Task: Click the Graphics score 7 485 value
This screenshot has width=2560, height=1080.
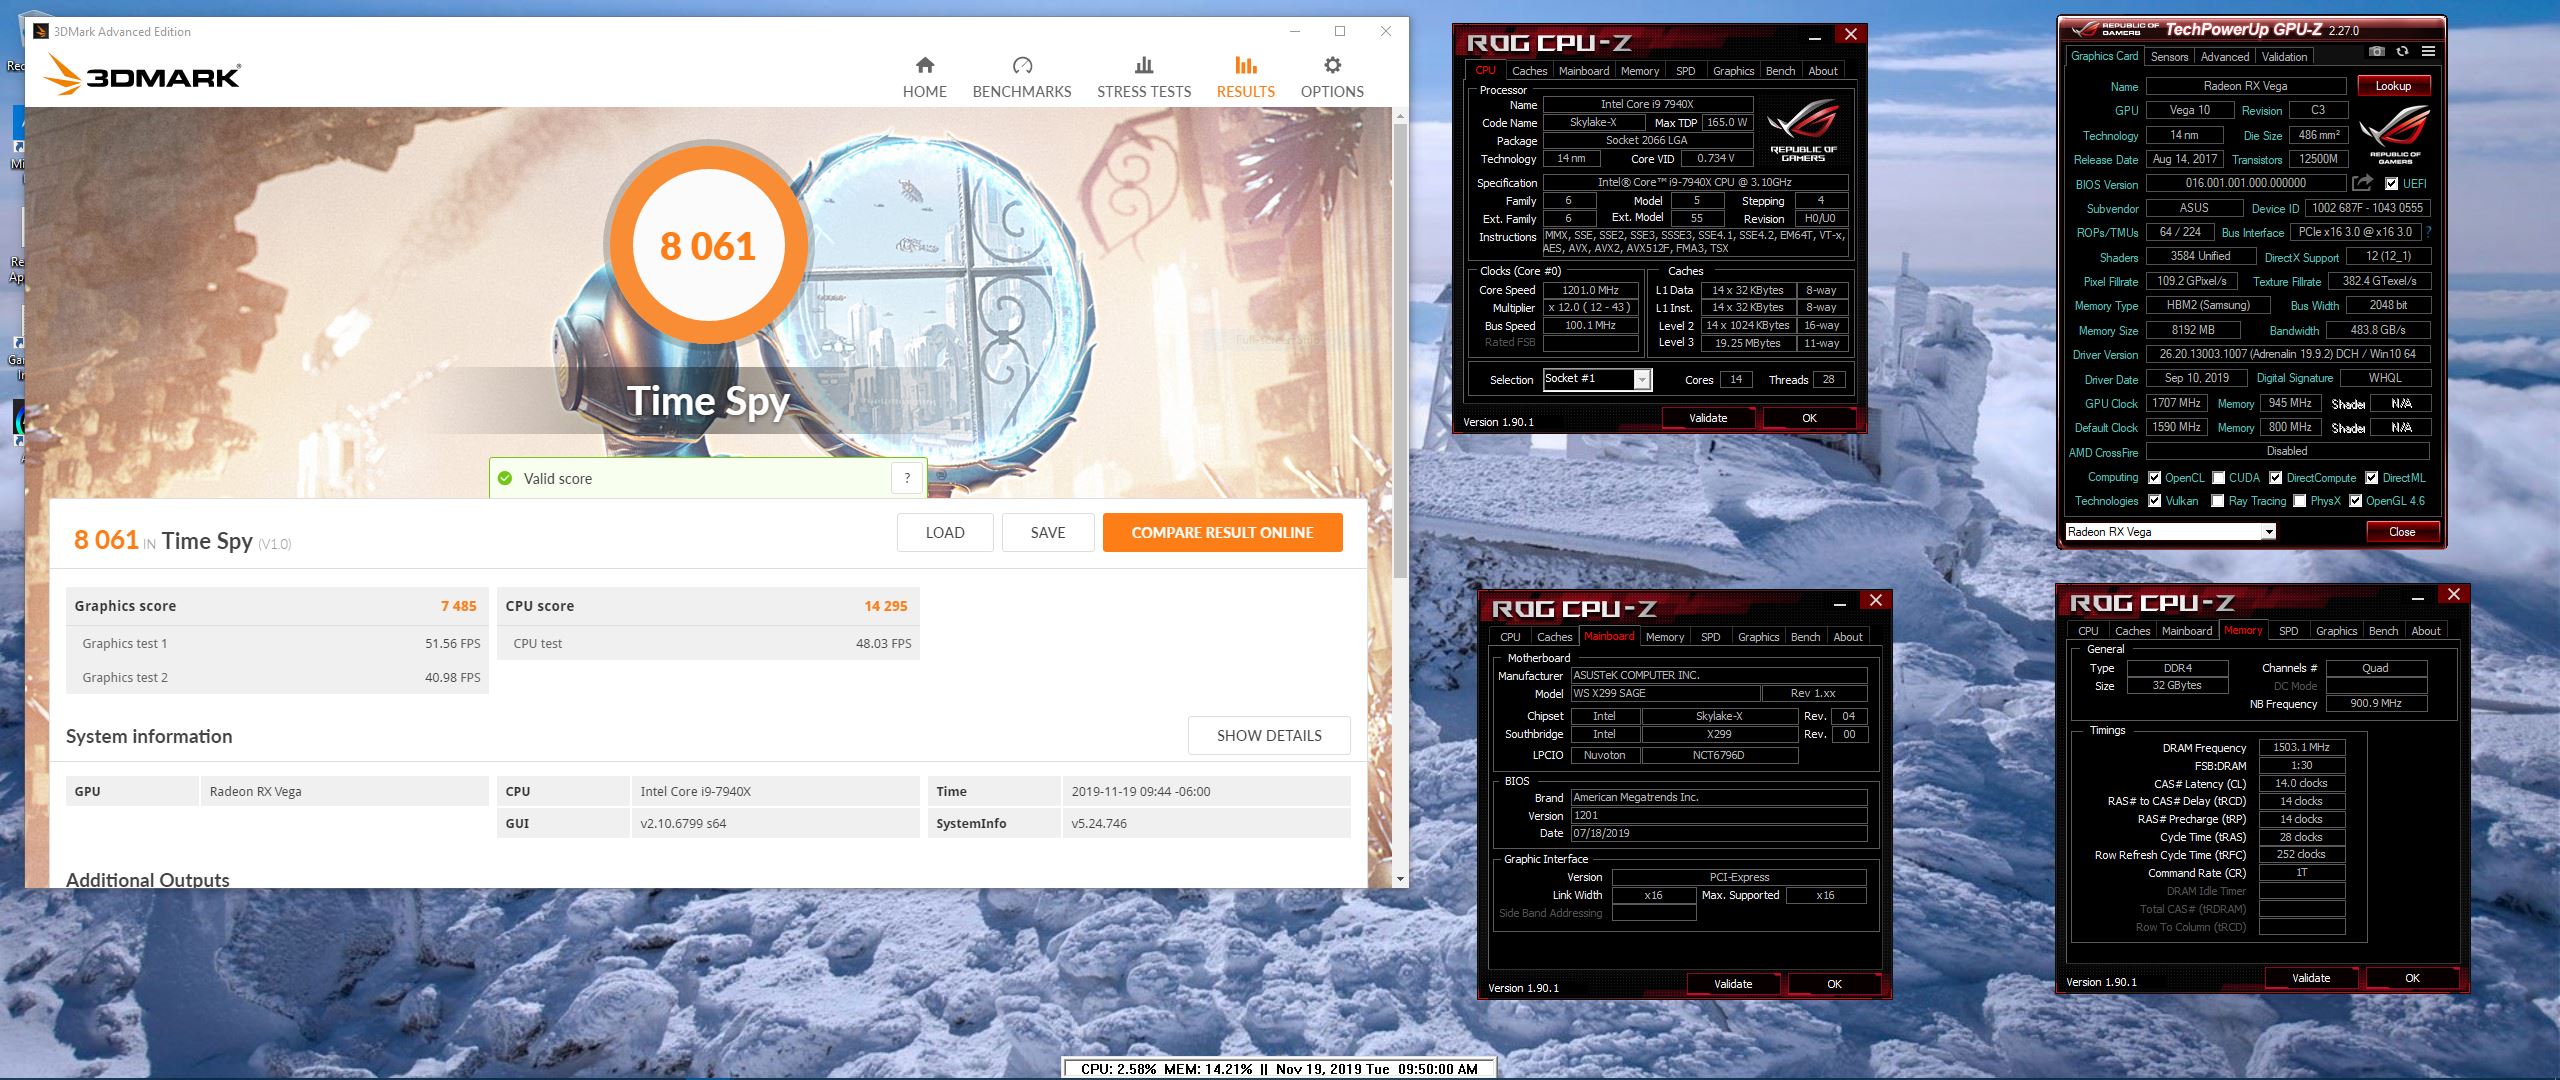Action: tap(458, 606)
